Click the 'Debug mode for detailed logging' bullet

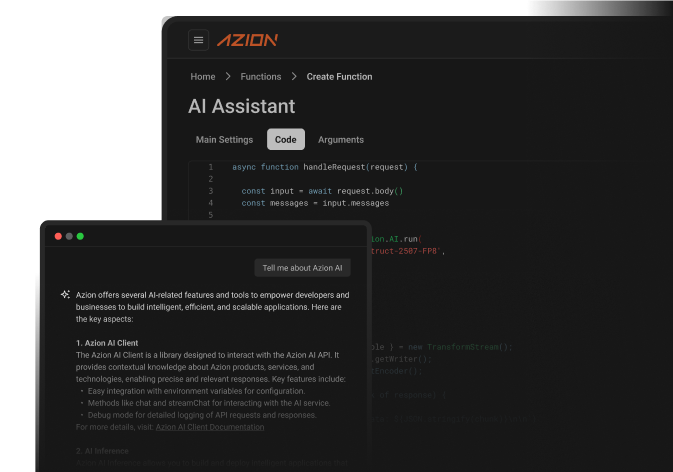(202, 415)
